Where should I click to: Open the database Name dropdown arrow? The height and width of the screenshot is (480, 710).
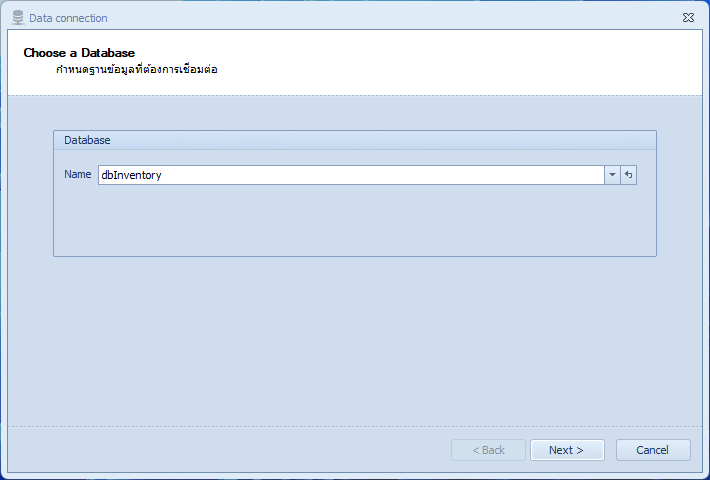click(612, 175)
